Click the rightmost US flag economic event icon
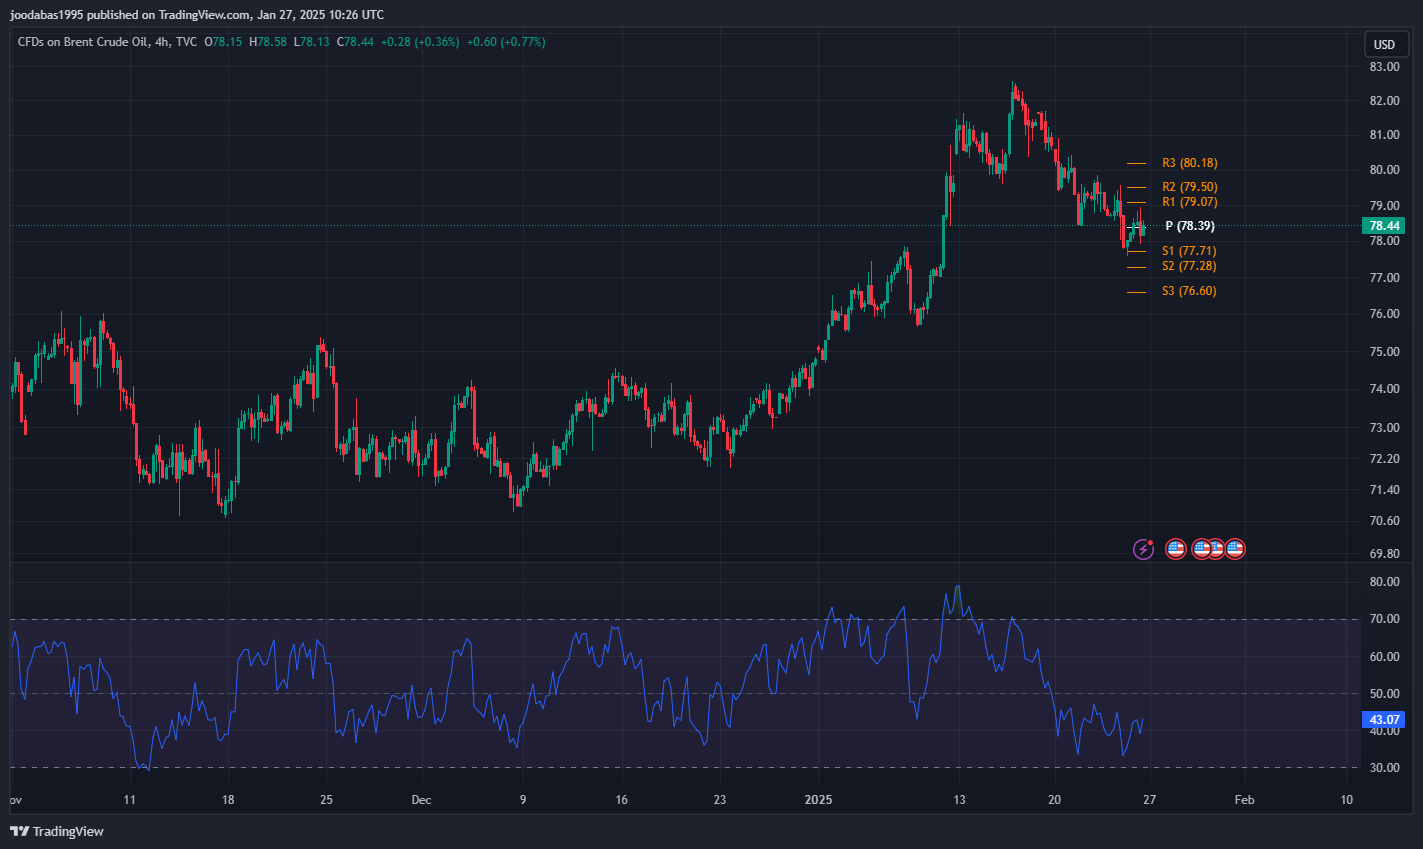The image size is (1423, 849). click(1235, 549)
